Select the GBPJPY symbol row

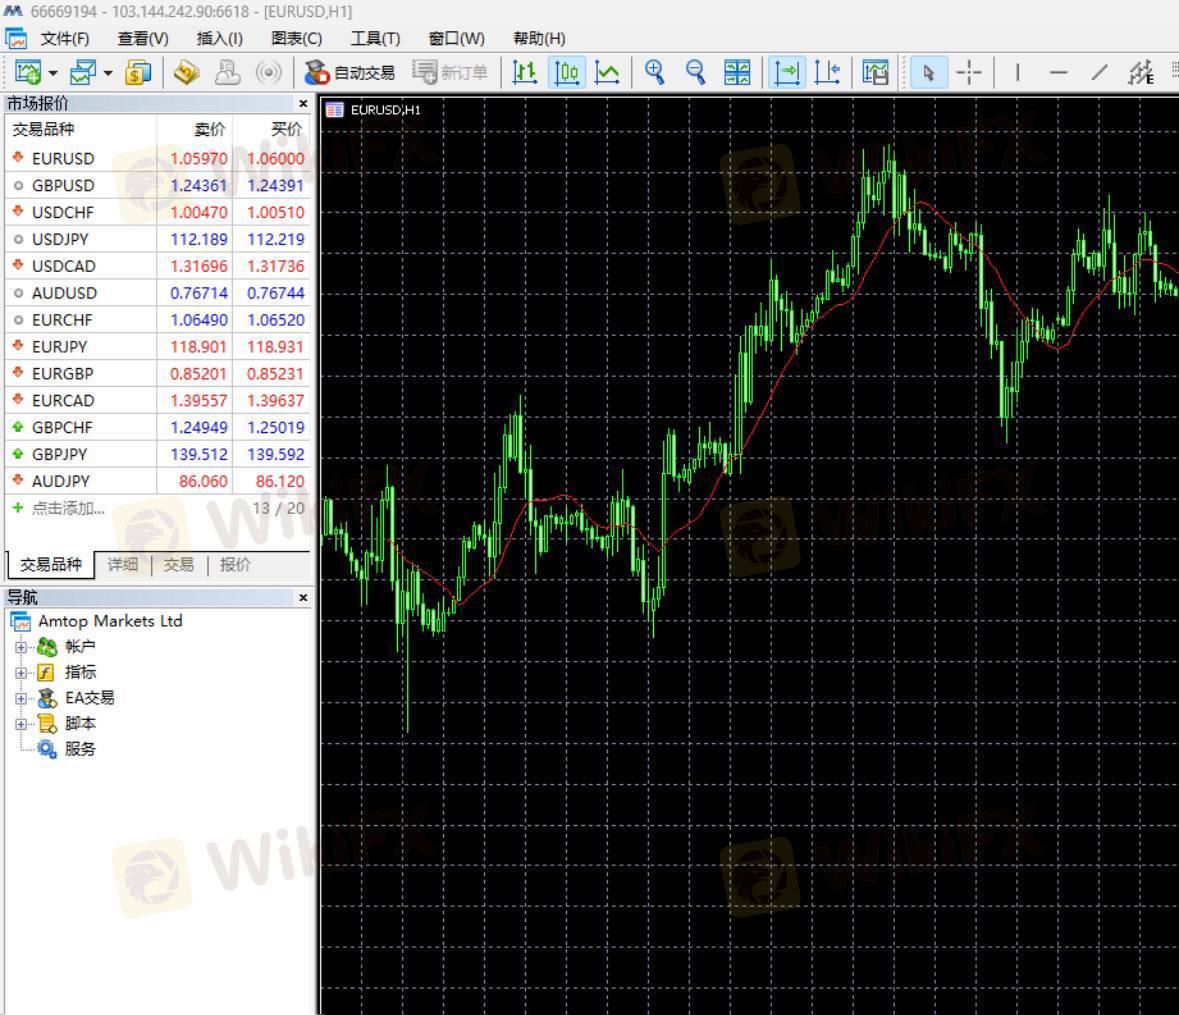pyautogui.click(x=158, y=454)
